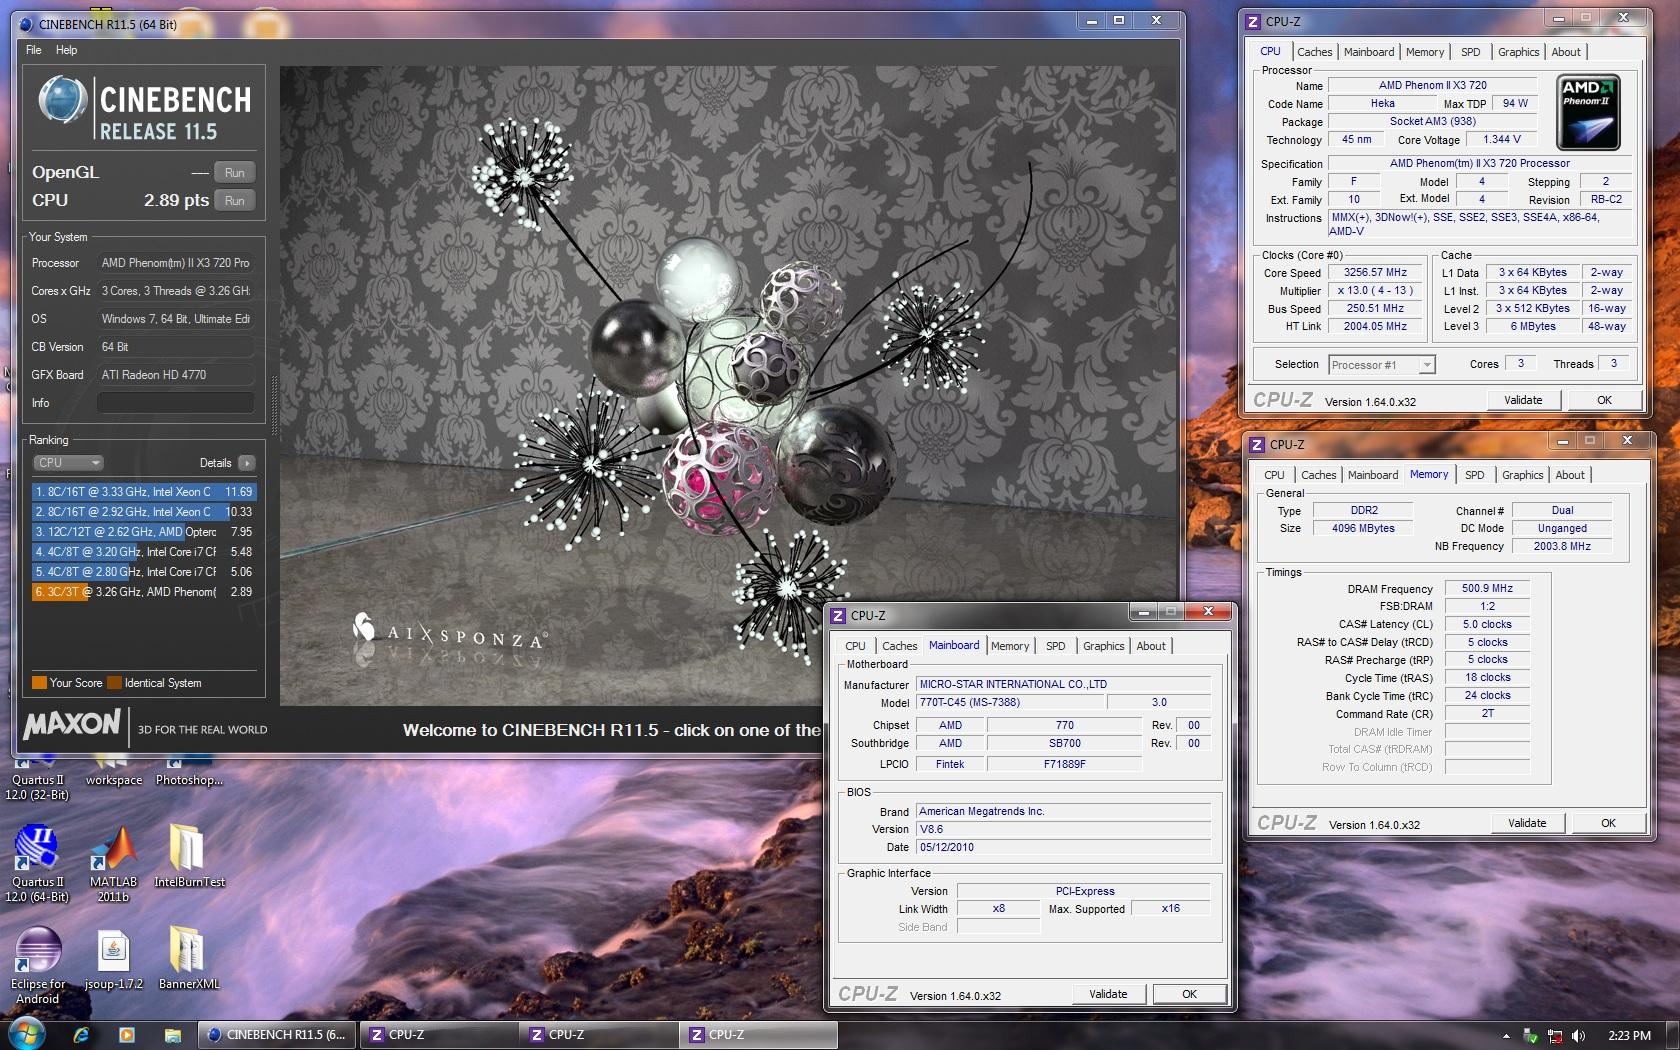Click DRAM Frequency value 500.9 MHz
1680x1050 pixels.
[x=1487, y=589]
